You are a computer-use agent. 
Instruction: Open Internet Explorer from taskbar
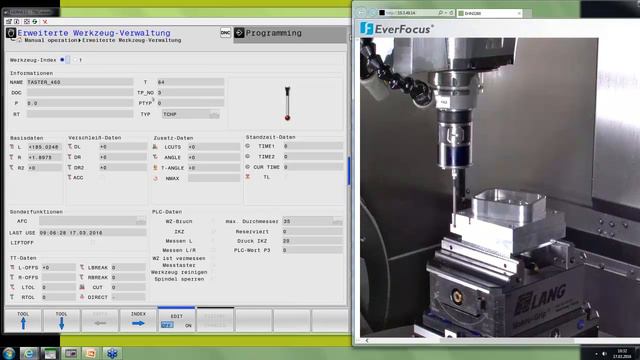point(29,353)
